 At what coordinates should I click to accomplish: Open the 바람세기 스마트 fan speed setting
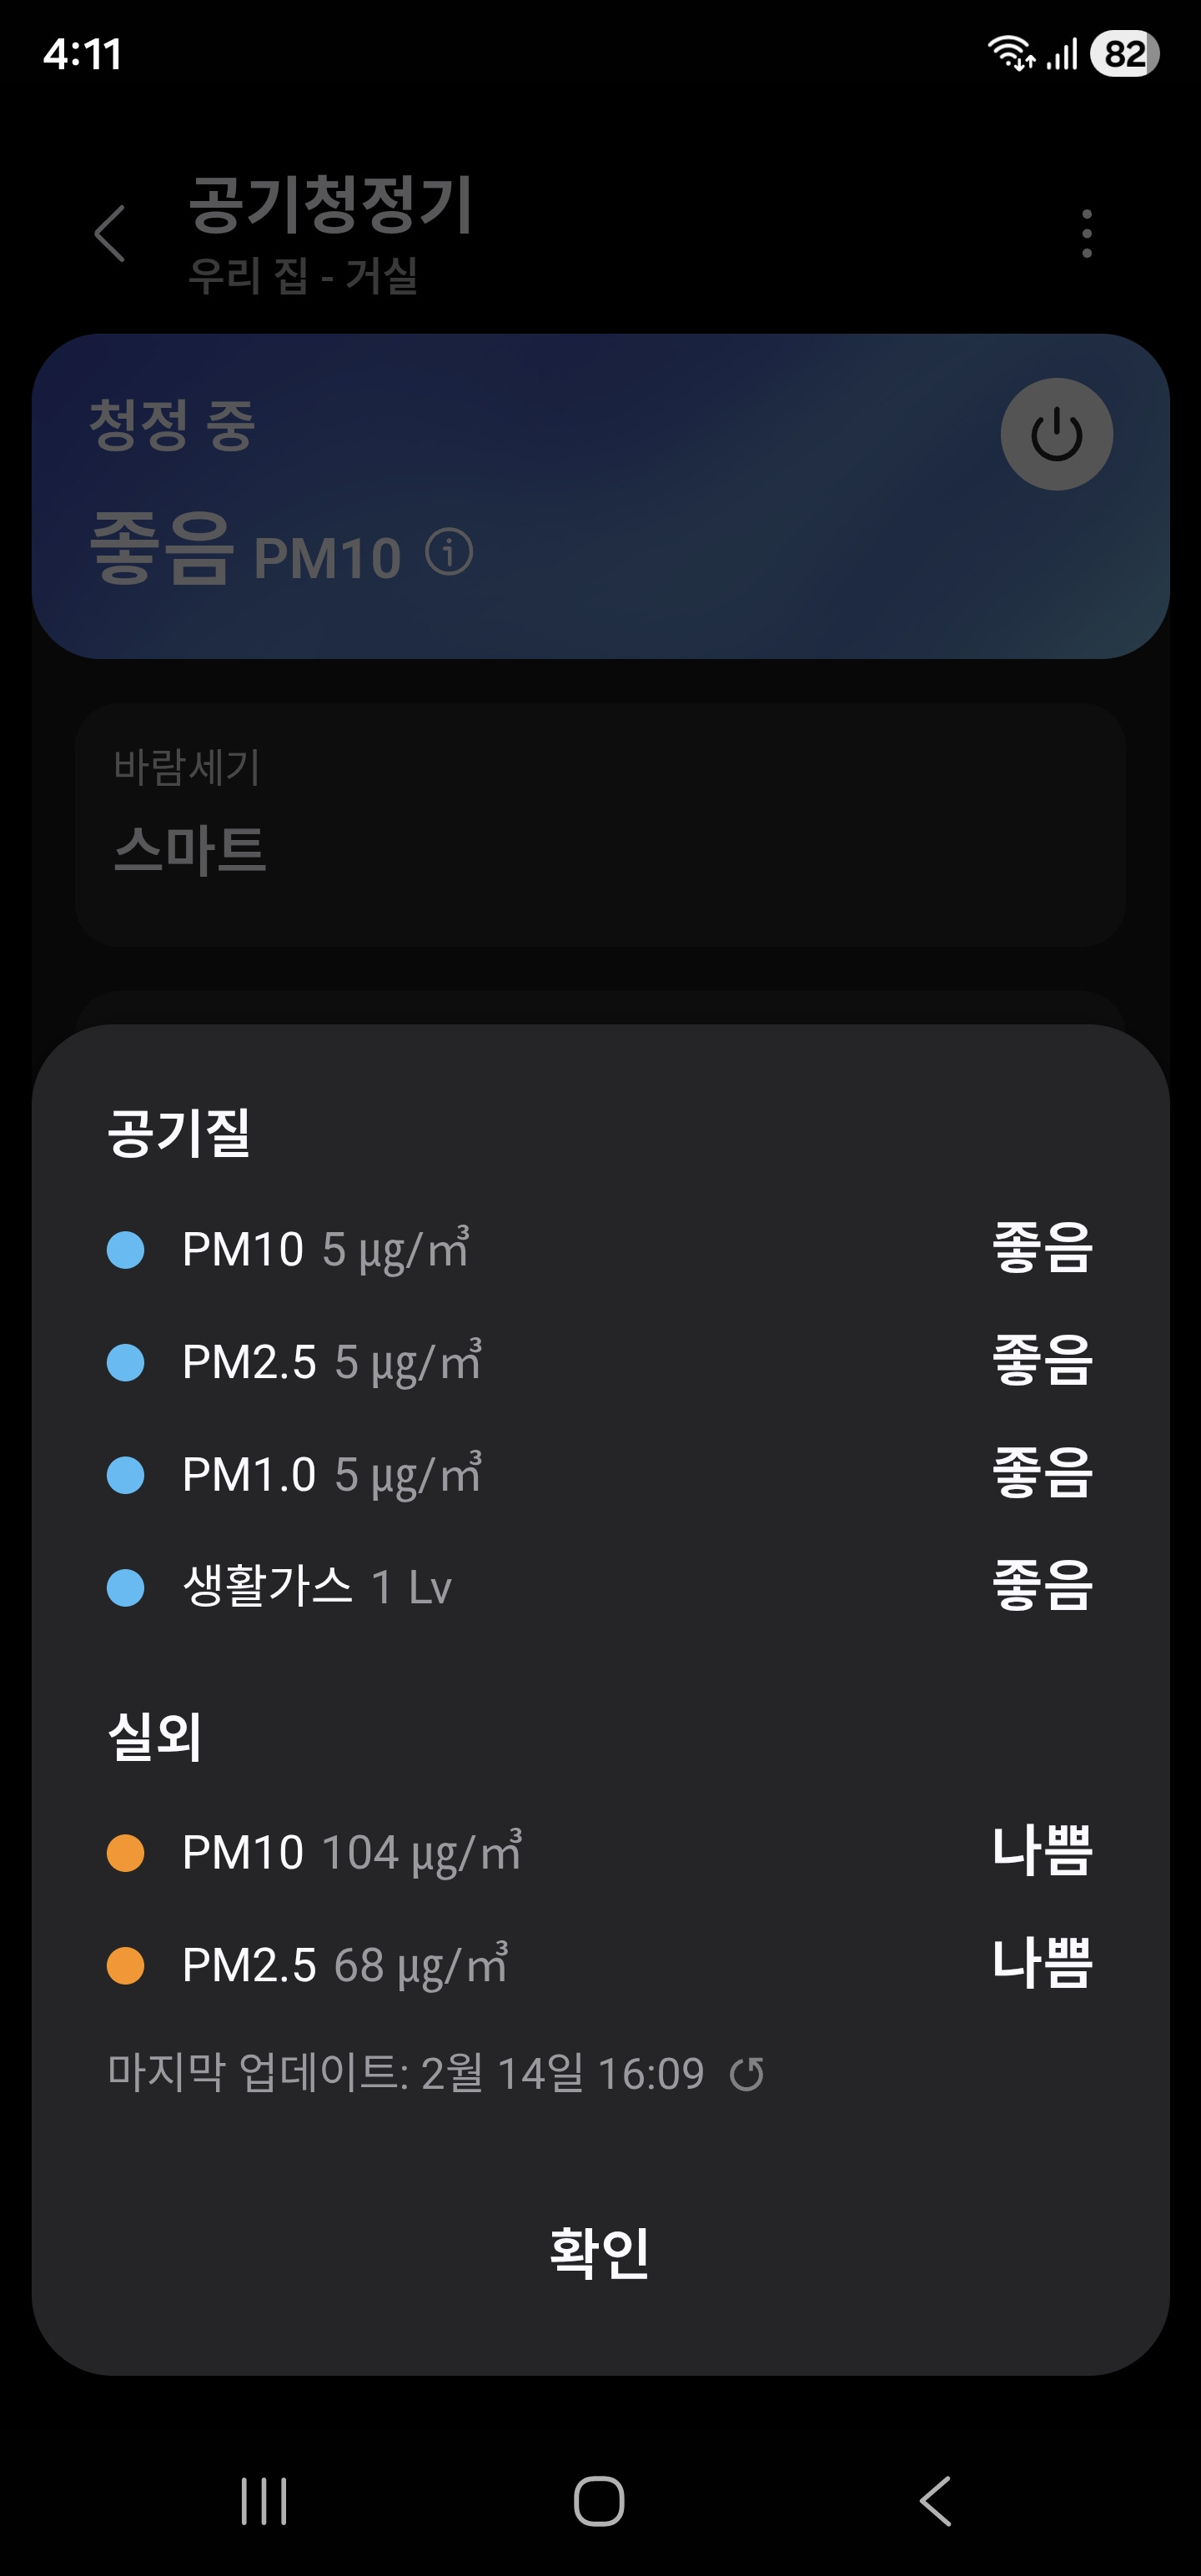point(600,825)
